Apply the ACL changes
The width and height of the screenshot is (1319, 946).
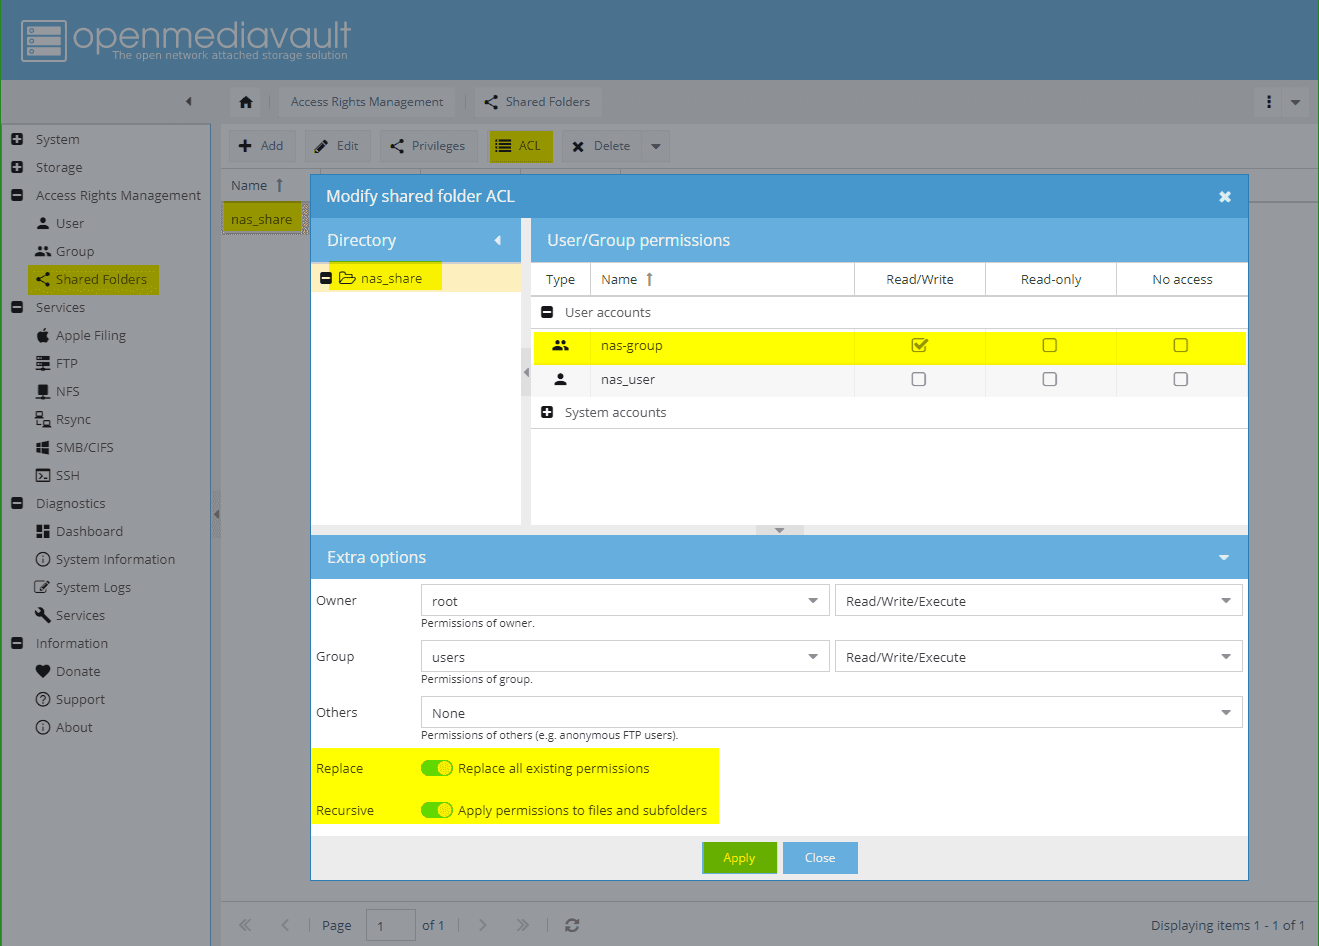pyautogui.click(x=739, y=857)
